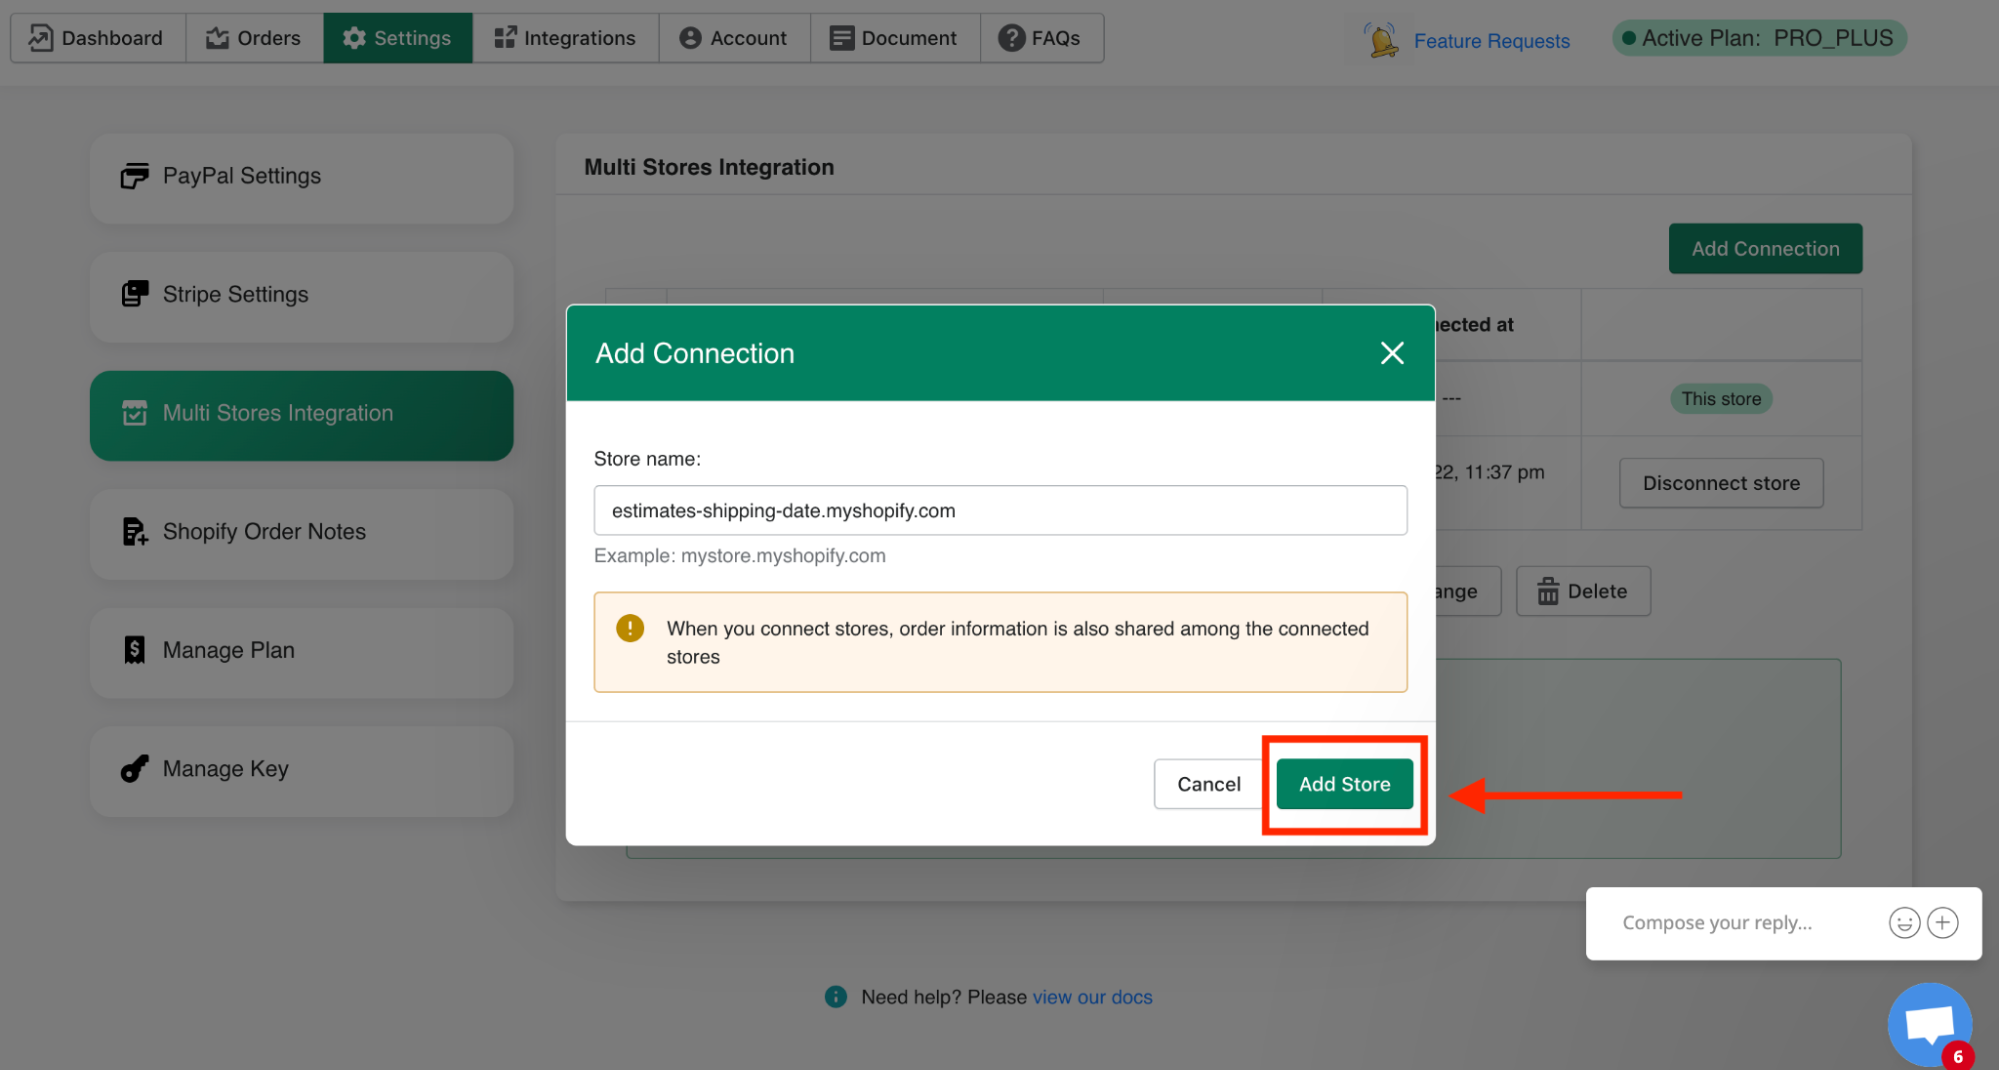Close the Add Connection dialog with the X
This screenshot has width=1999, height=1070.
coord(1392,353)
